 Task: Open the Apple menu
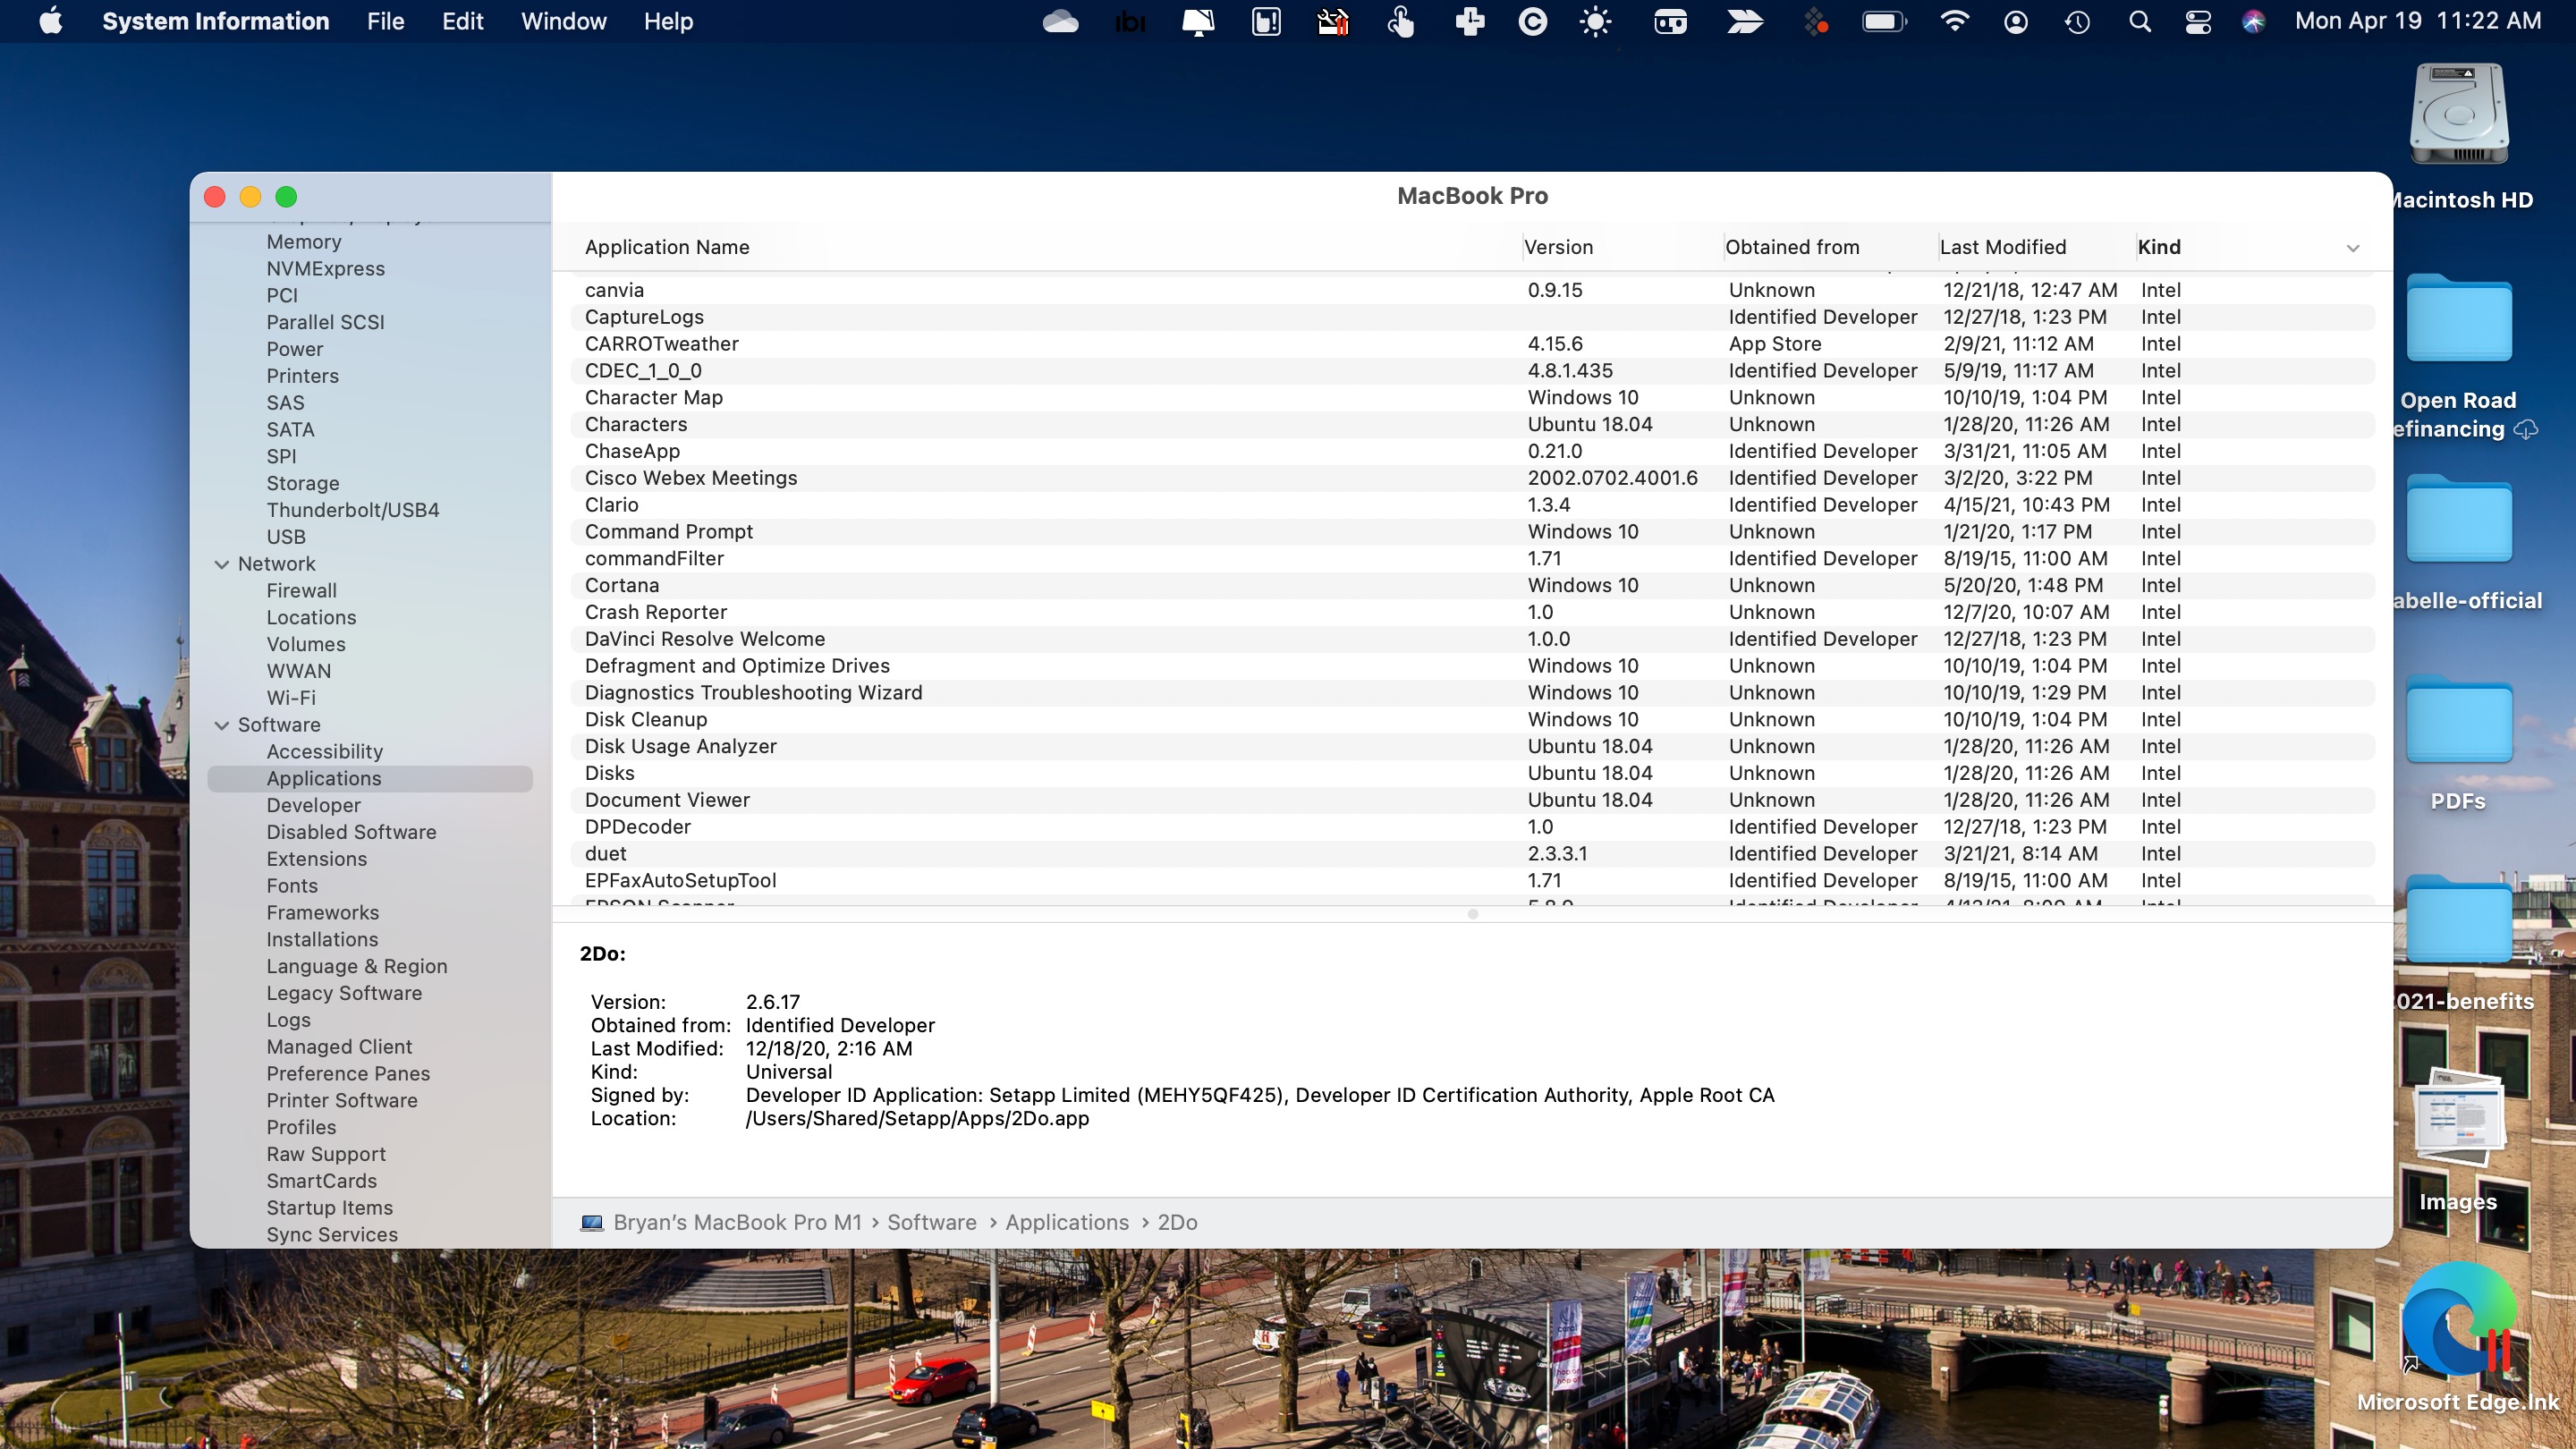(x=51, y=21)
